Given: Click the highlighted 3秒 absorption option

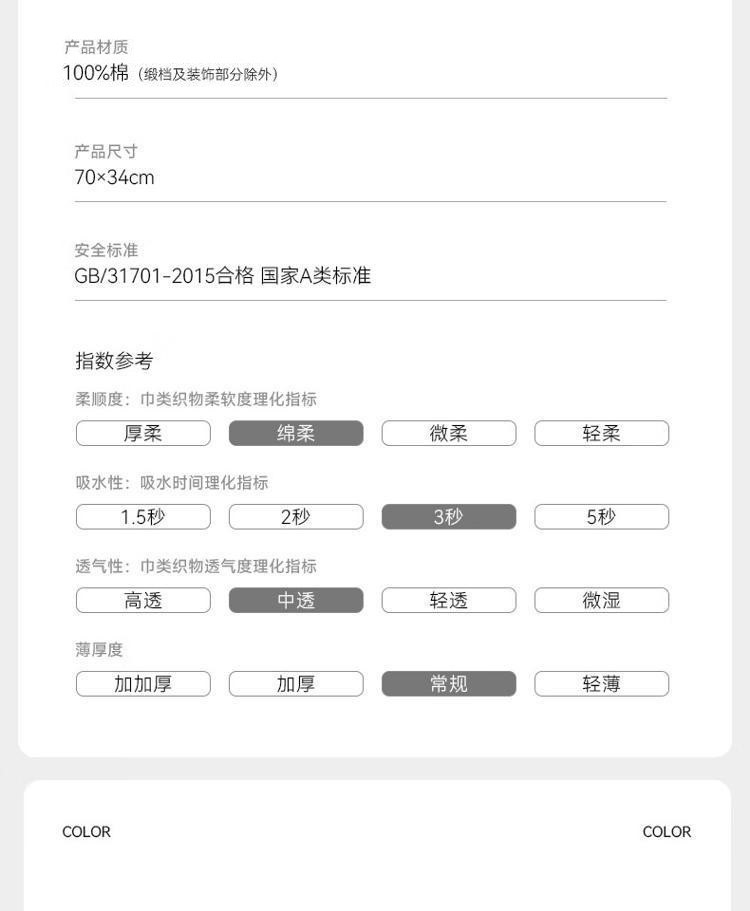Looking at the screenshot, I should (x=448, y=517).
